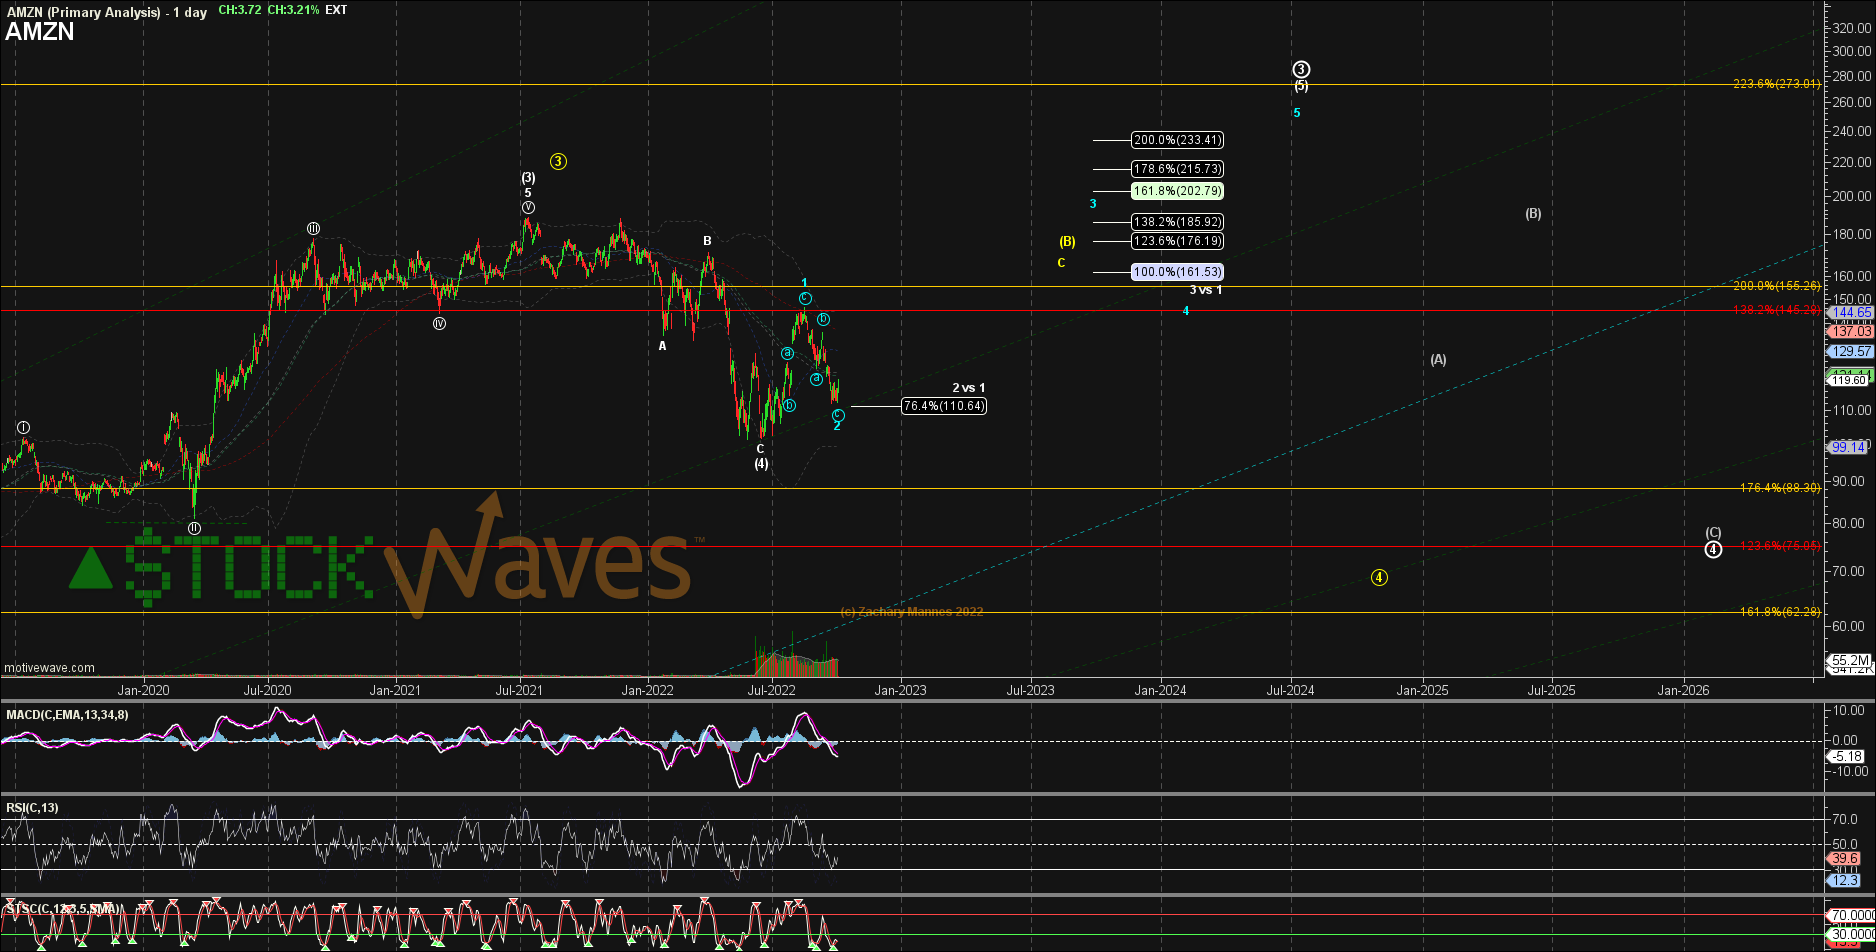Select the circled iii wave marker
This screenshot has height=952, width=1876.
313,229
